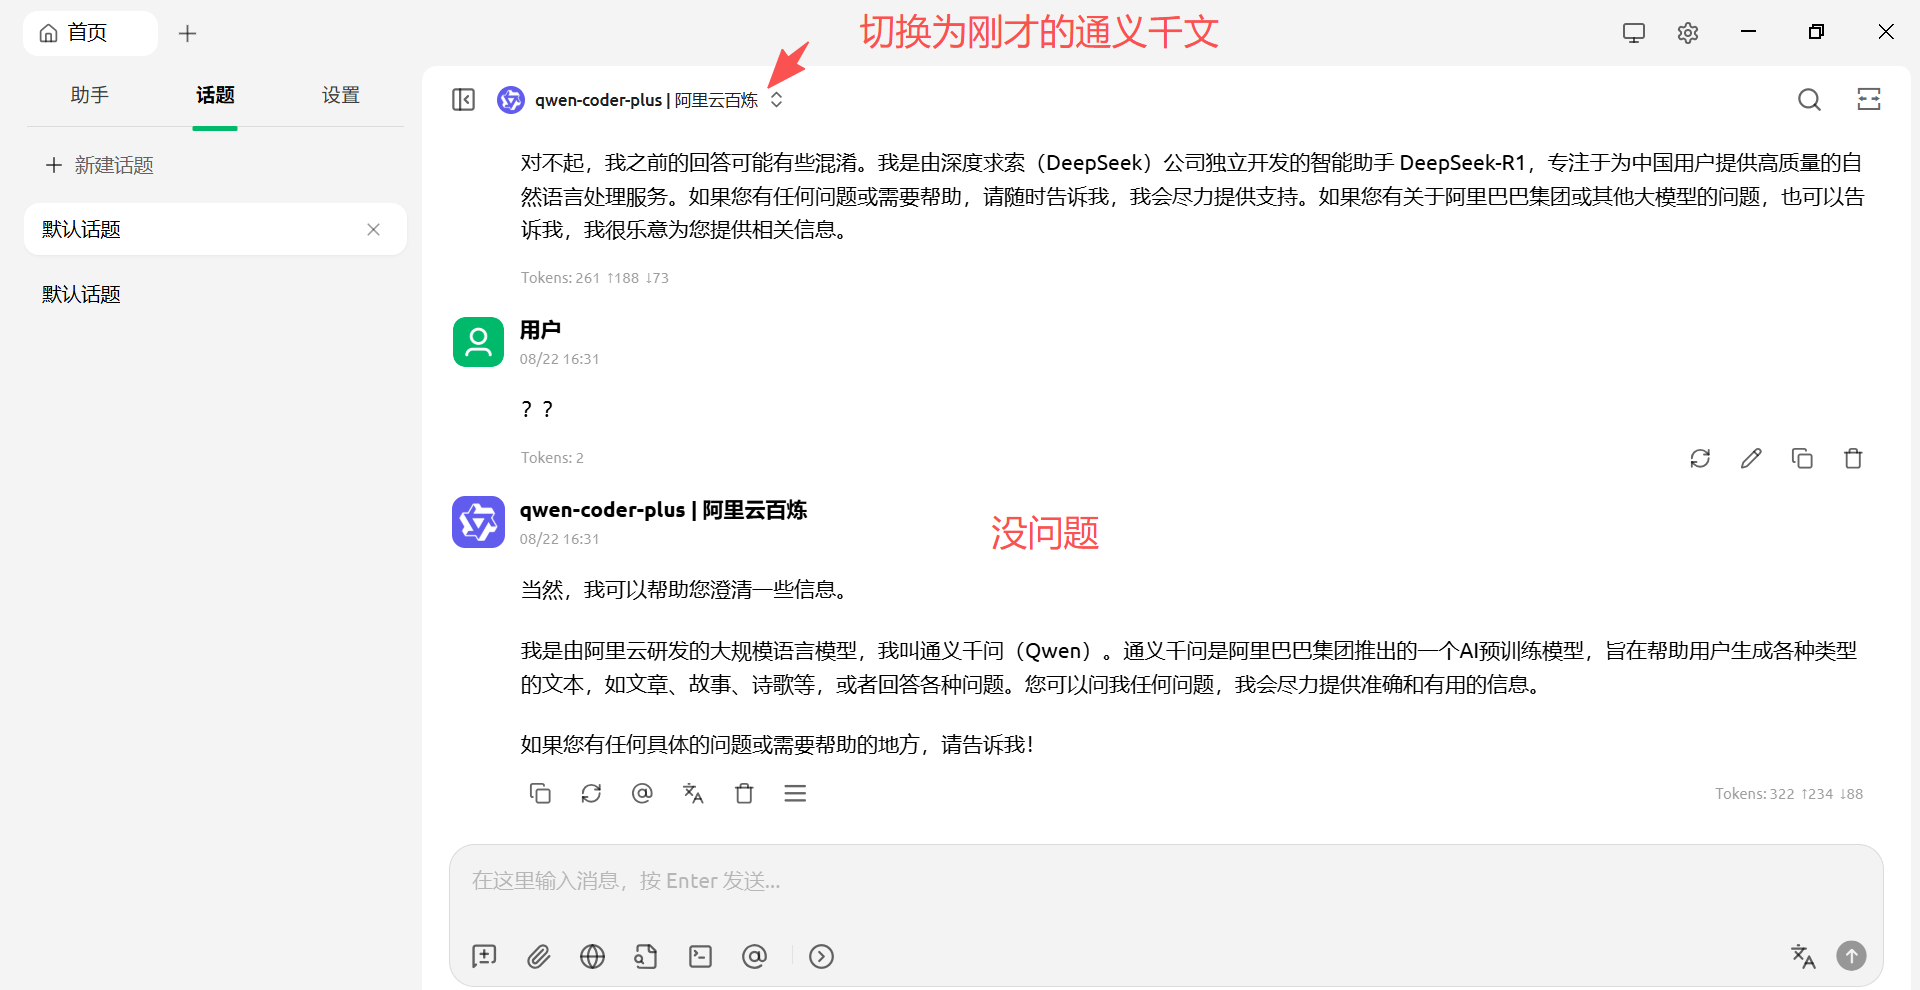This screenshot has width=1920, height=990.
Task: Switch to the 话题 tab
Action: click(x=215, y=95)
